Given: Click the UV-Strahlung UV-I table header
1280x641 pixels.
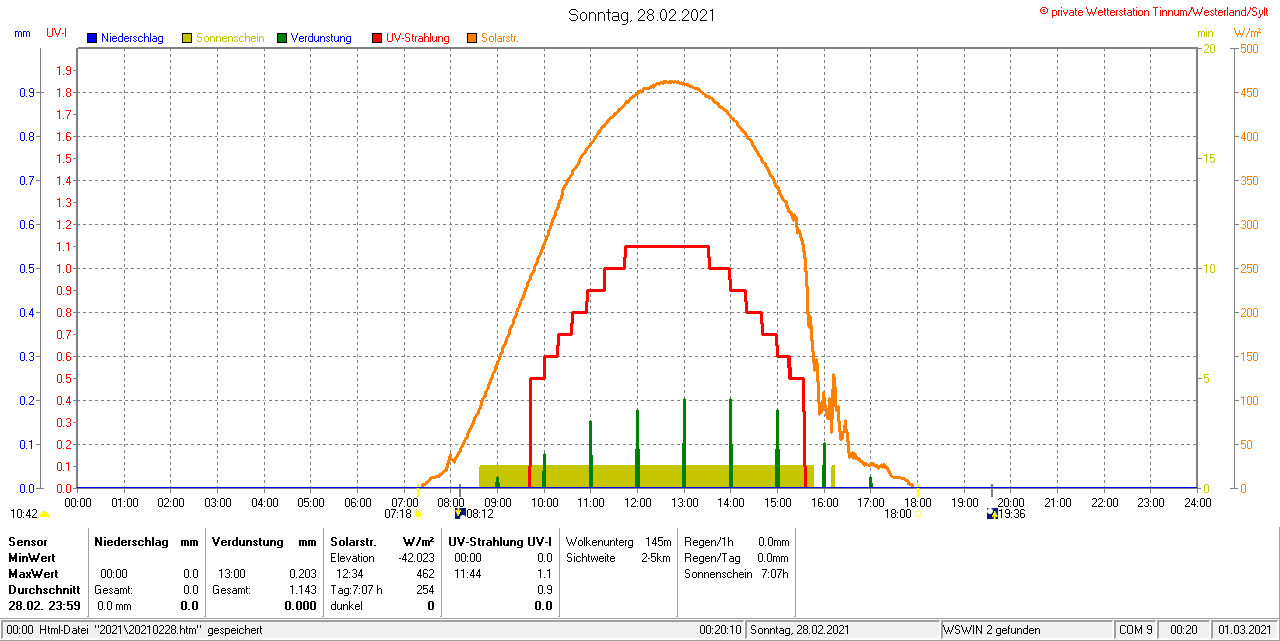Looking at the screenshot, I should [x=501, y=541].
